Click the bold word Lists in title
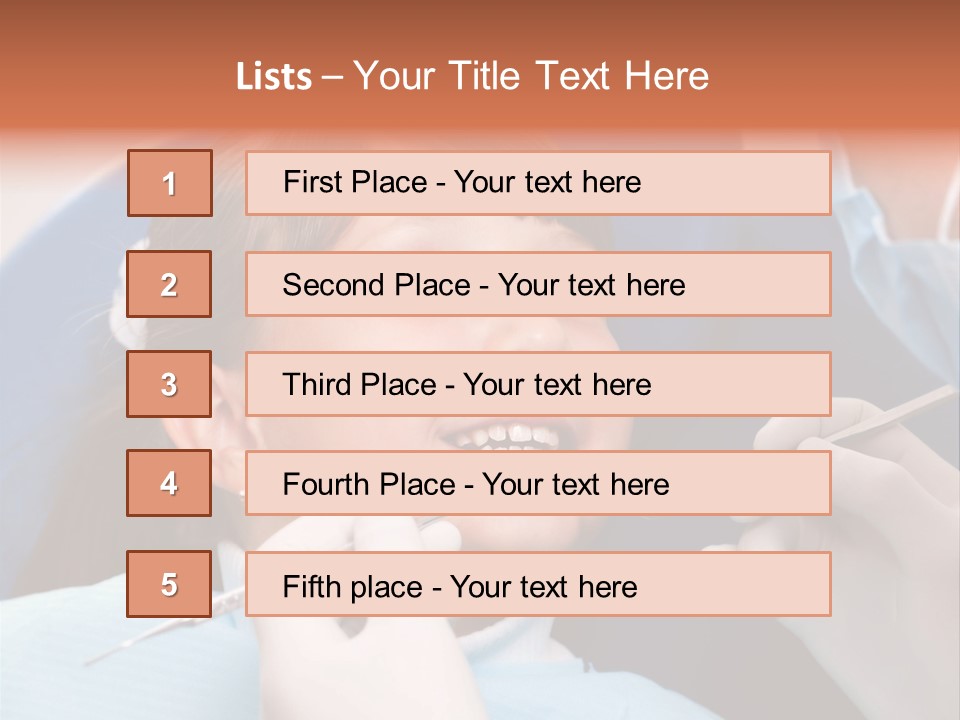Viewport: 960px width, 720px height. [274, 77]
